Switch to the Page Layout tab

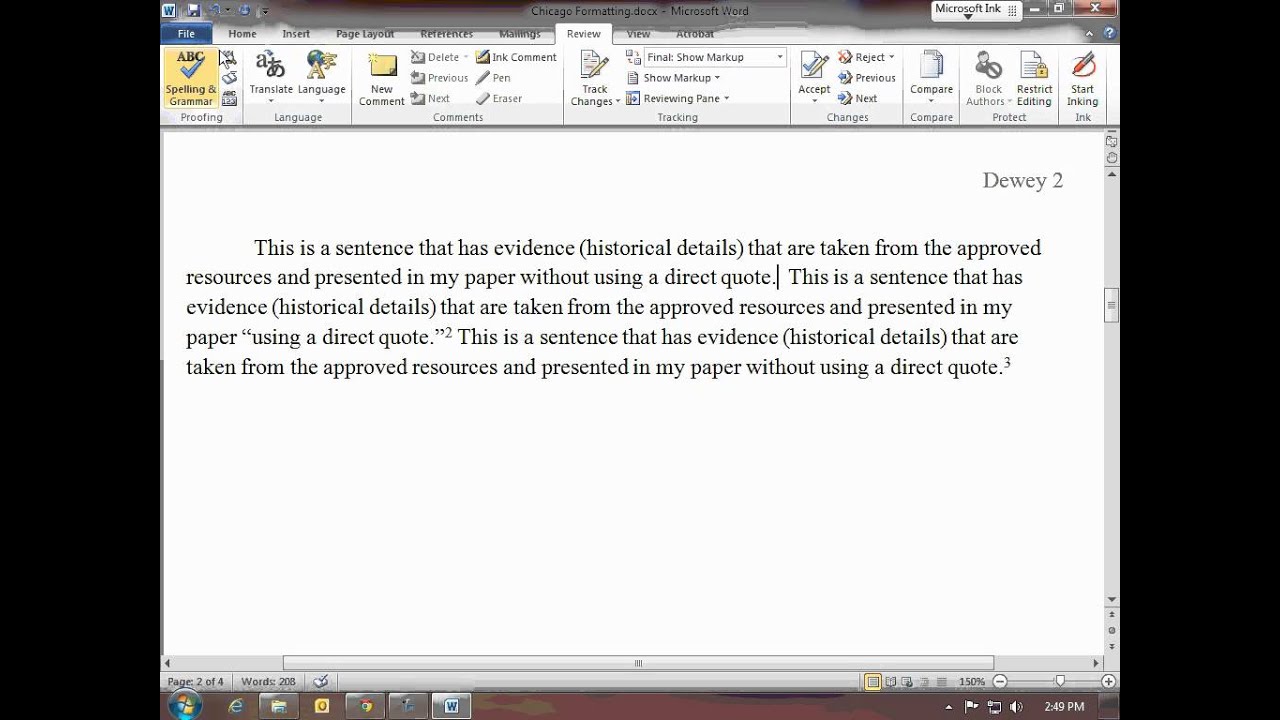(x=364, y=34)
